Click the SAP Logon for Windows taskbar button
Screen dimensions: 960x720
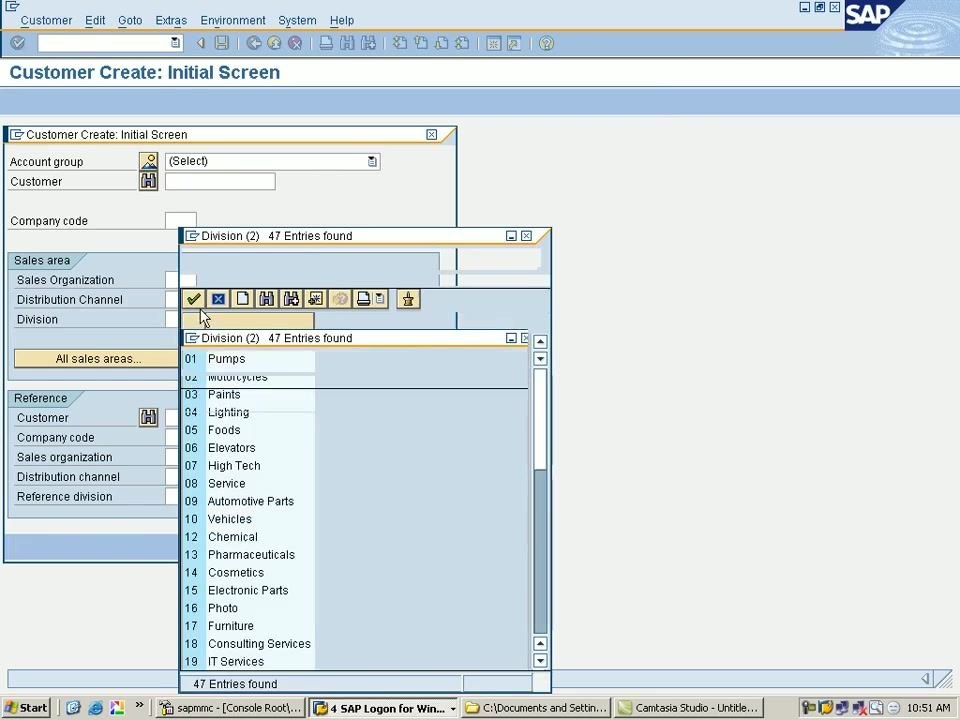click(383, 708)
